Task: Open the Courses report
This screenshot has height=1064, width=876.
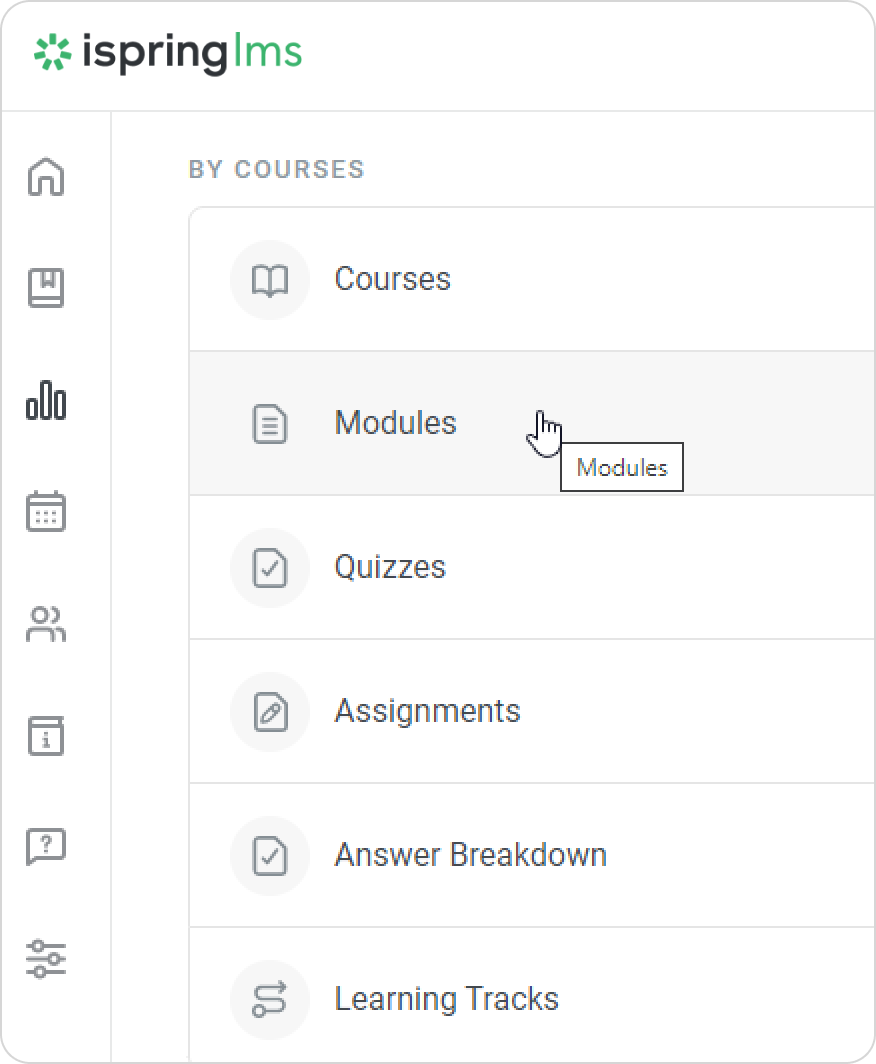Action: click(392, 279)
